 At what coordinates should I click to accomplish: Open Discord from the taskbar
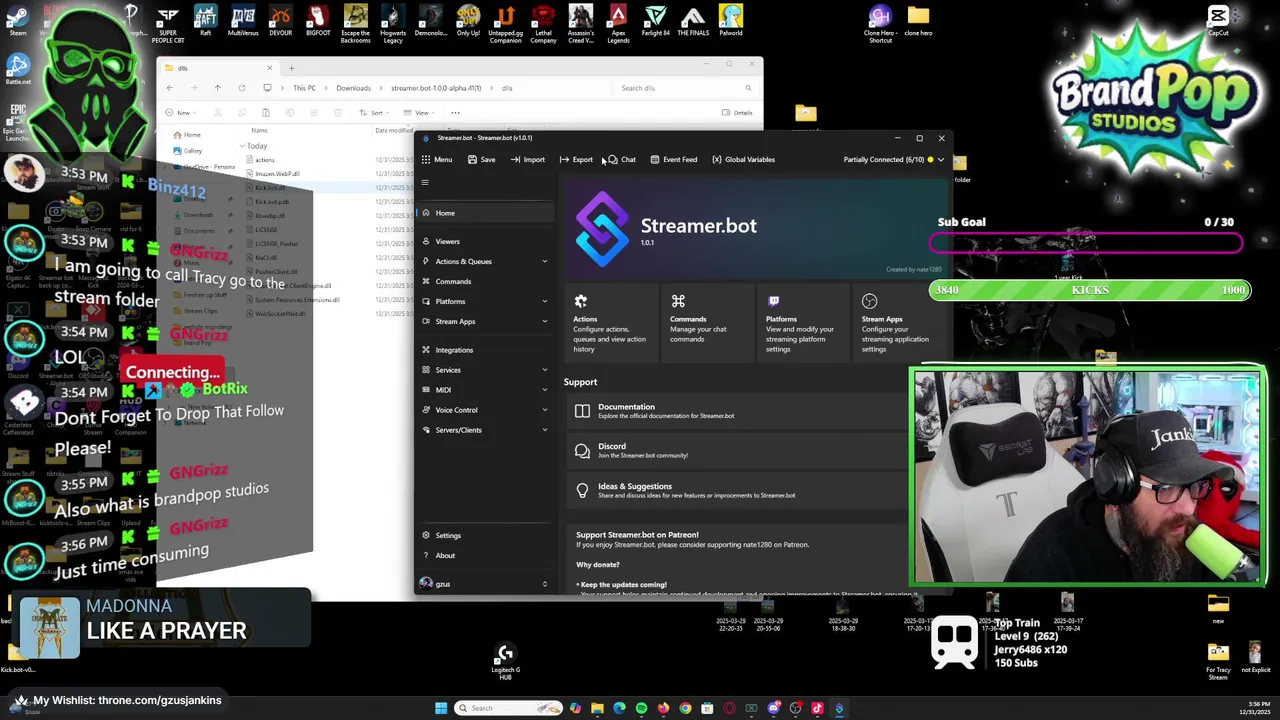[x=773, y=708]
